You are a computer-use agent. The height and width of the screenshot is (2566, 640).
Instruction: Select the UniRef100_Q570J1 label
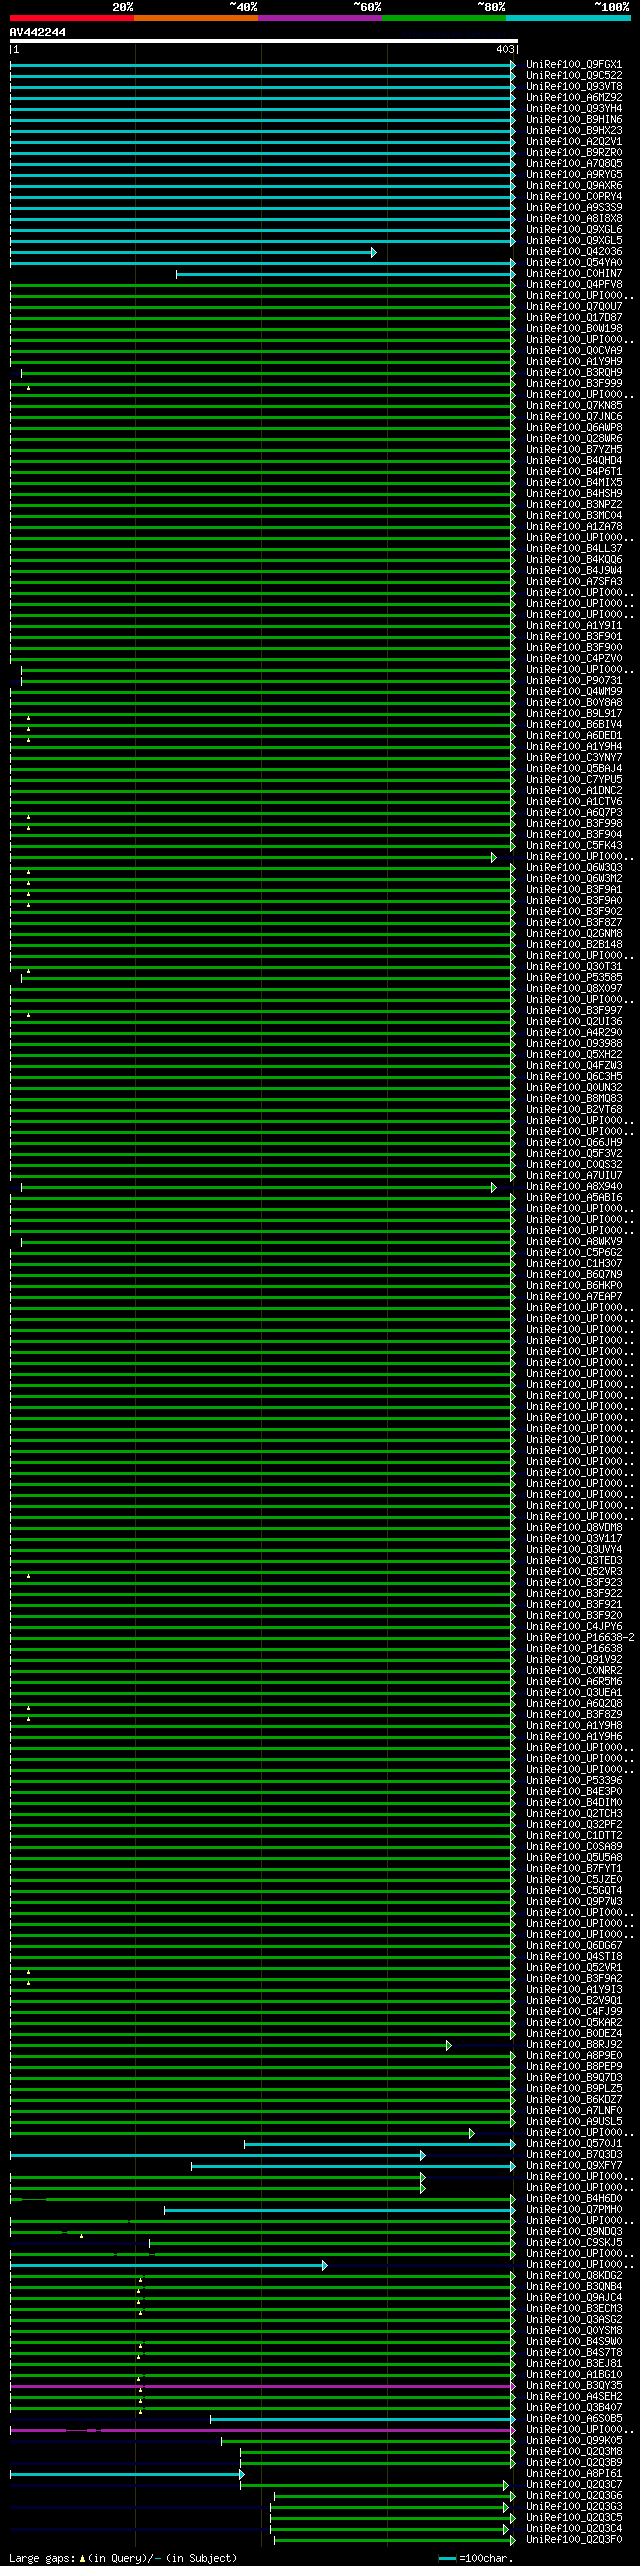point(574,2144)
